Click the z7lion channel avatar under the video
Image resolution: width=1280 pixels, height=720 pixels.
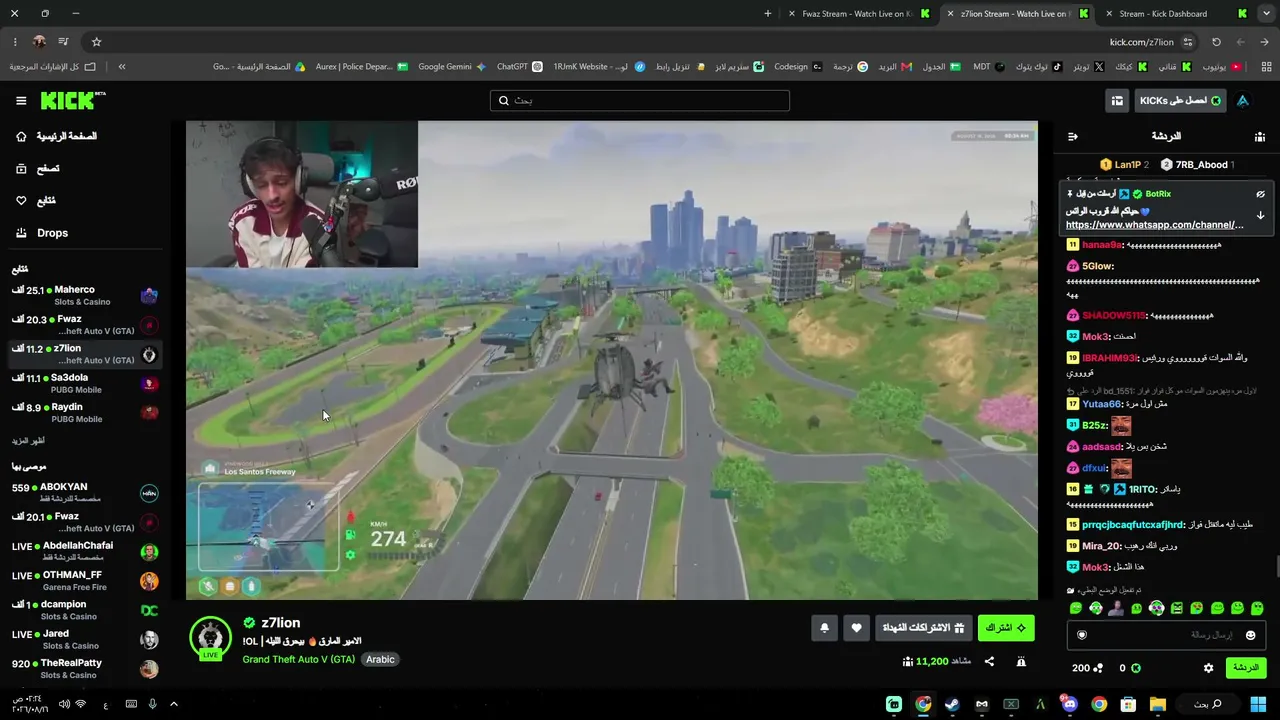click(x=210, y=639)
